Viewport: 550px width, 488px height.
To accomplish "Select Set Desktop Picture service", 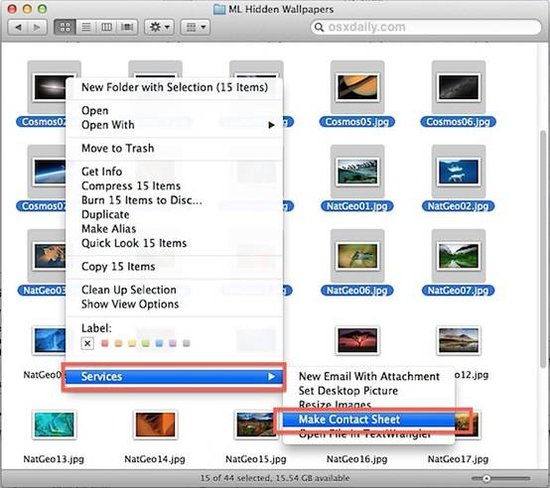I will click(348, 390).
